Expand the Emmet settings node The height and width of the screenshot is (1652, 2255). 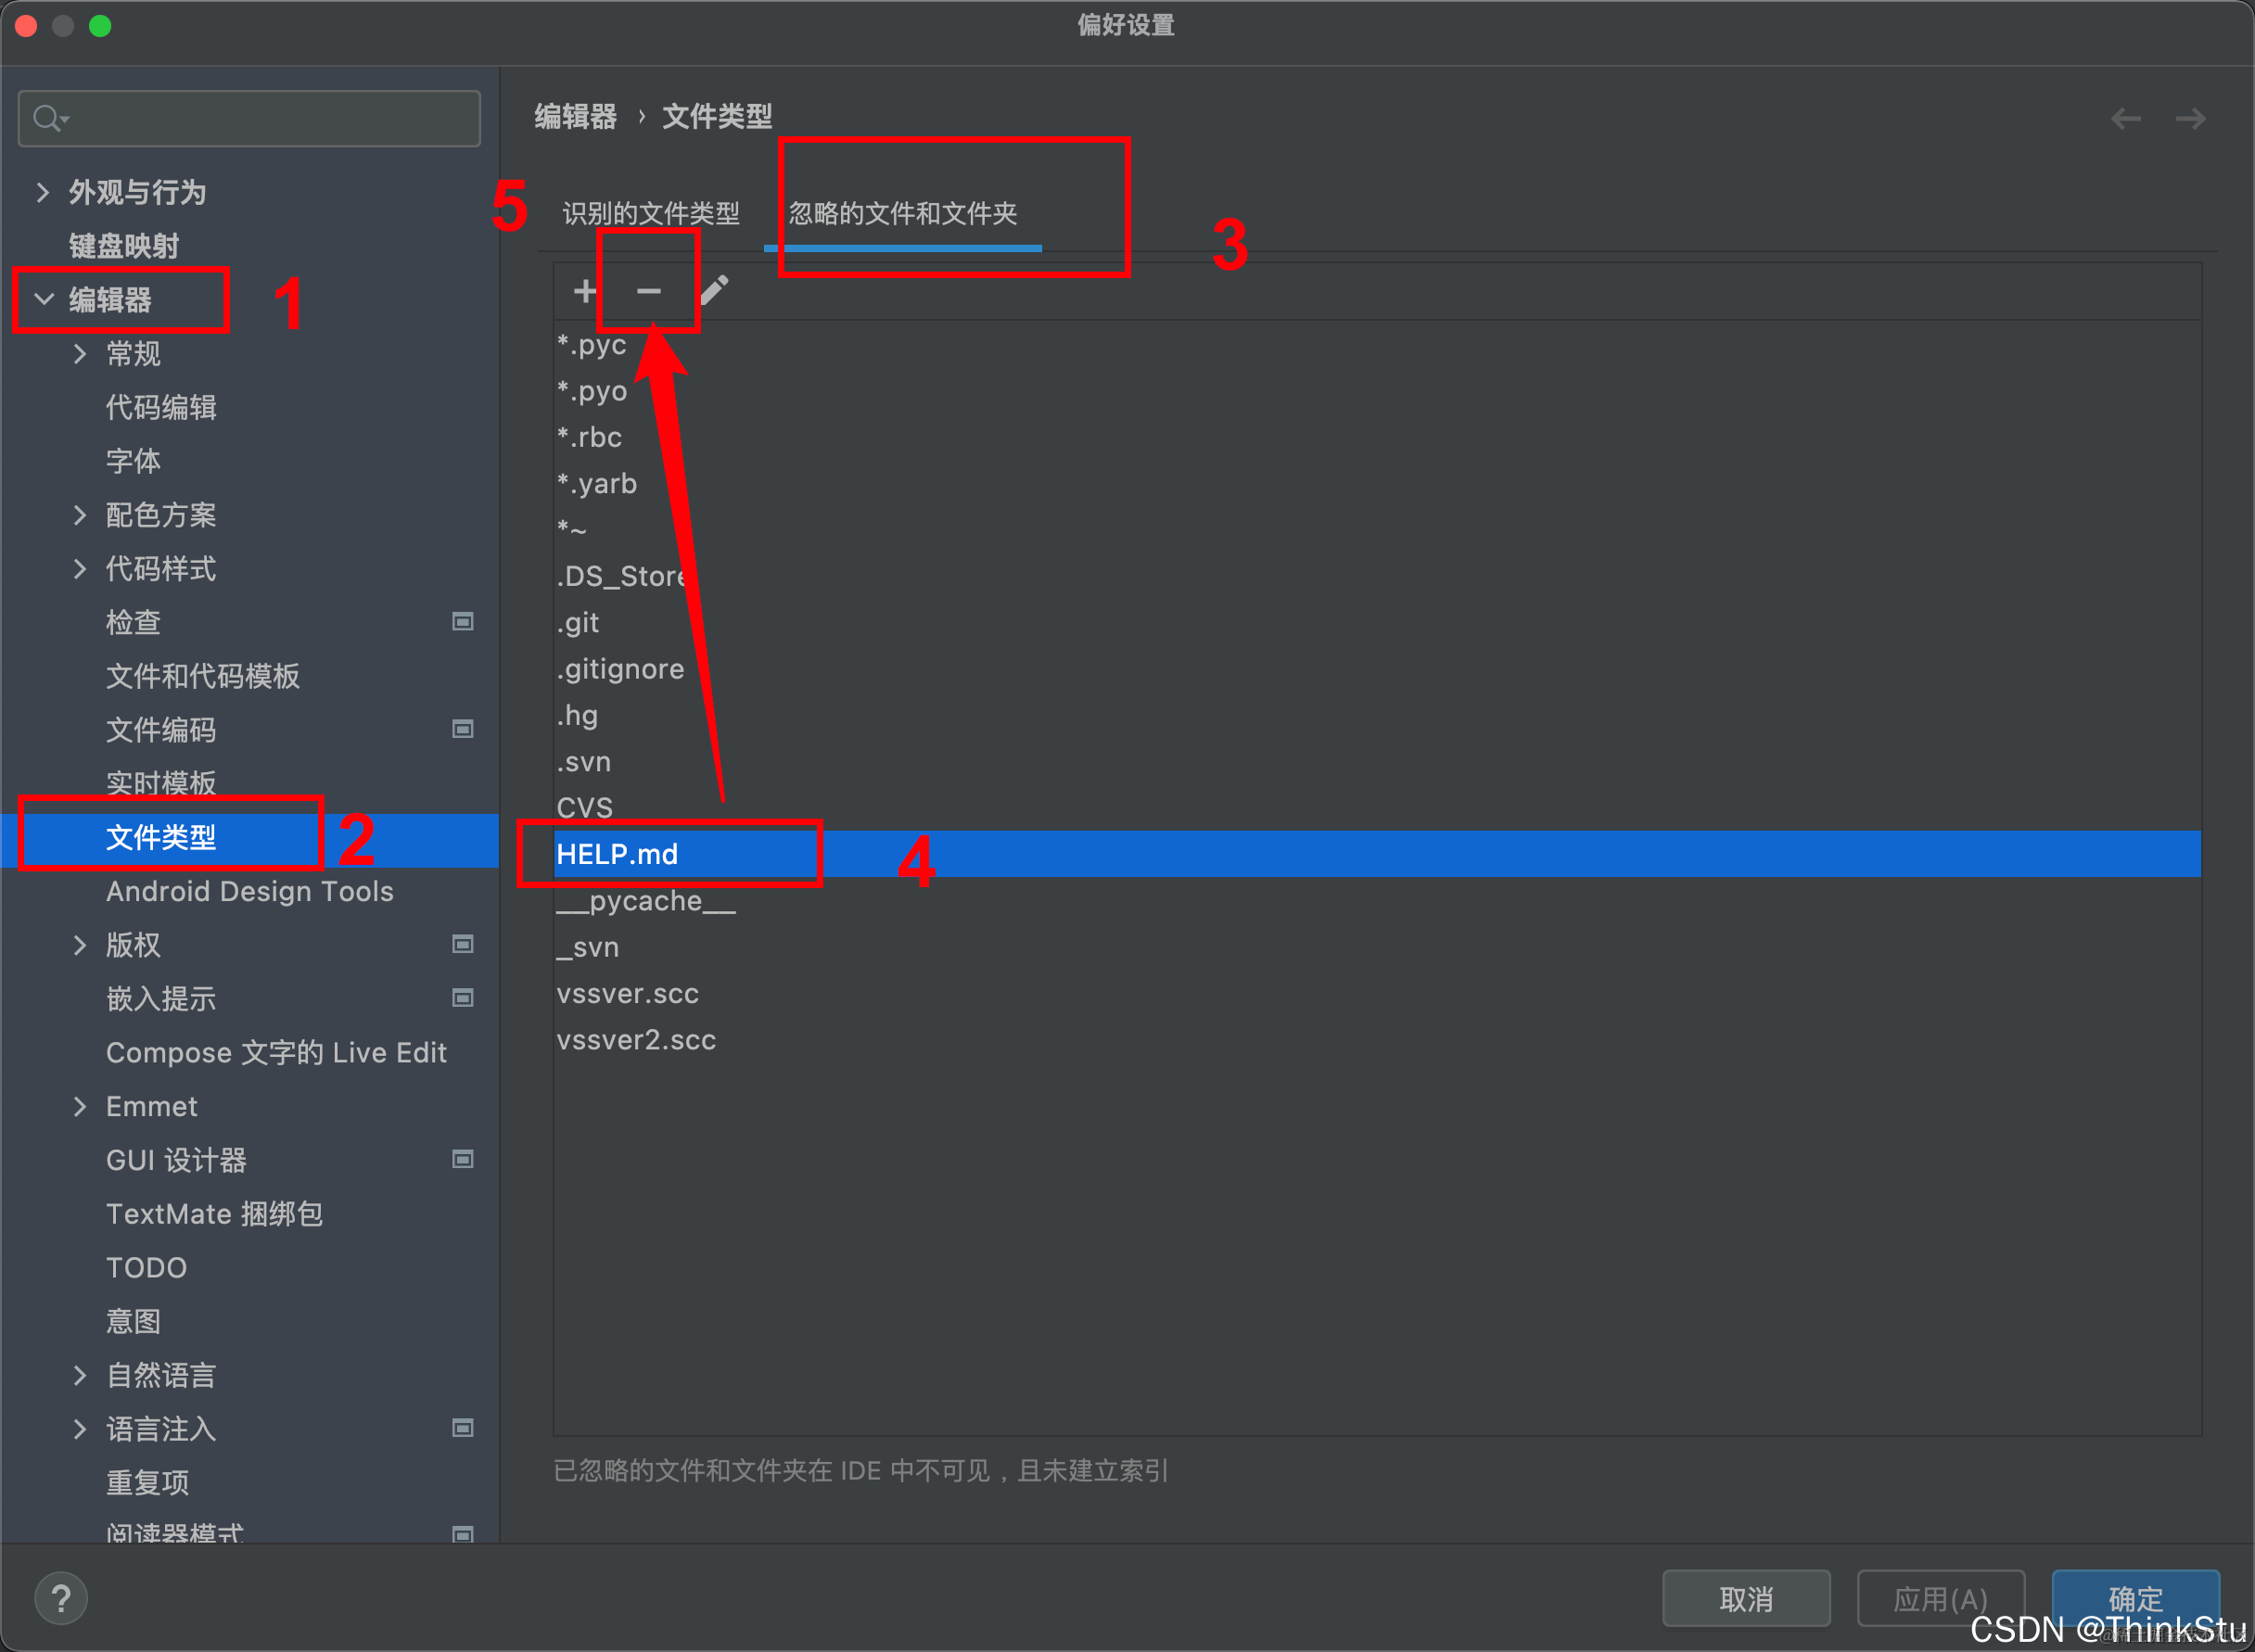pyautogui.click(x=80, y=1106)
